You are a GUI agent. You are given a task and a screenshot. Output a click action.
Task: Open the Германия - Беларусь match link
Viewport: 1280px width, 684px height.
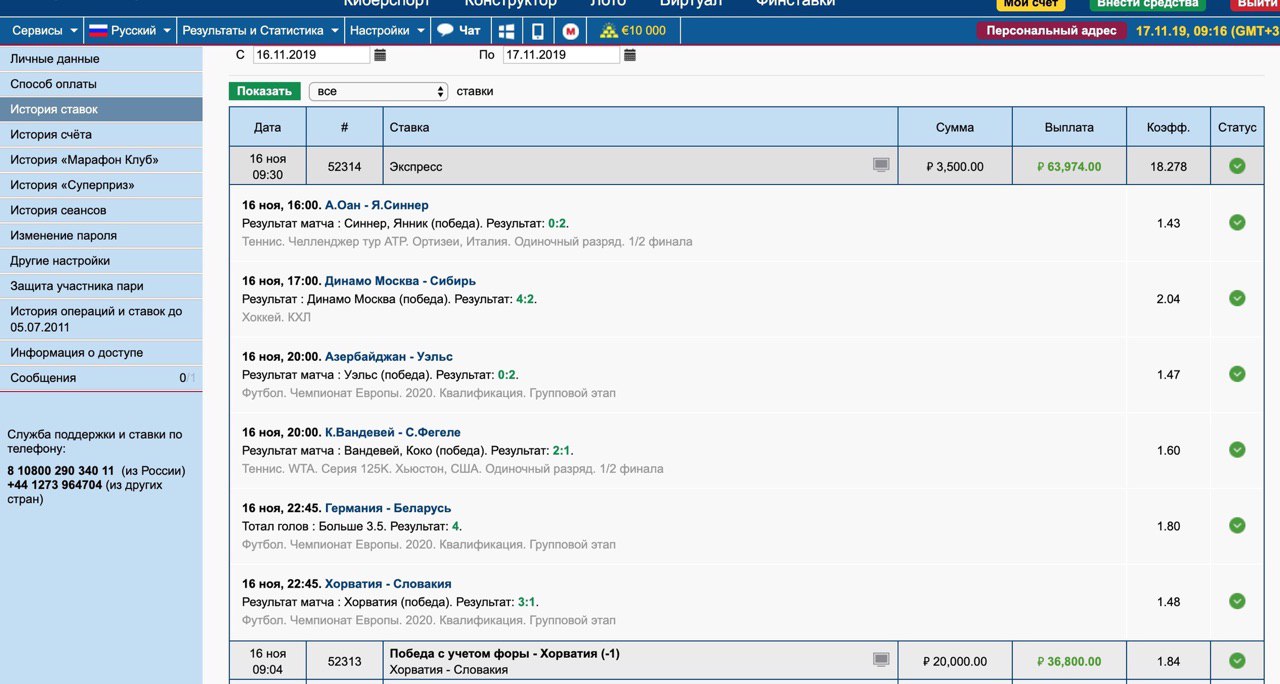(388, 508)
